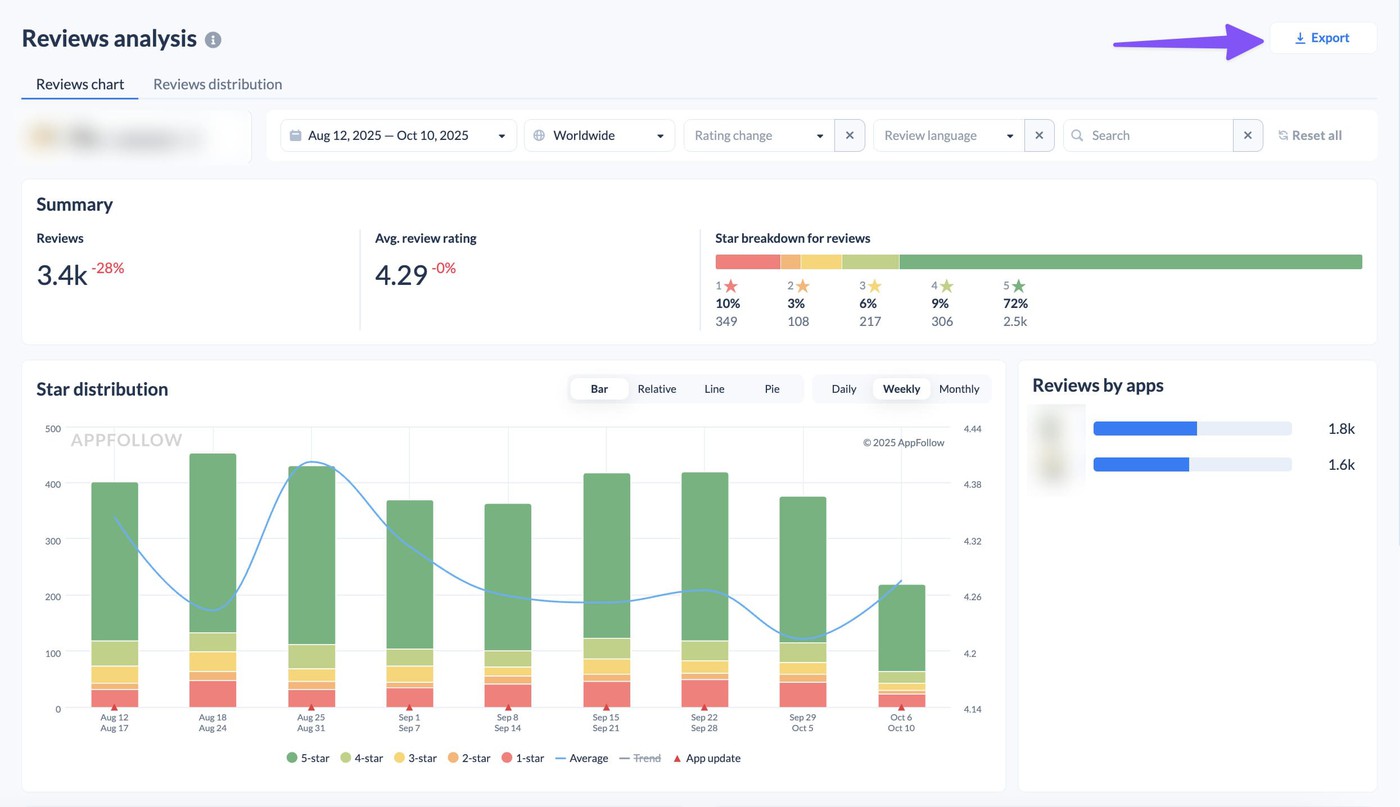Screen dimensions: 1400x807
Task: Click the calendar icon in date picker
Action: (x=296, y=135)
